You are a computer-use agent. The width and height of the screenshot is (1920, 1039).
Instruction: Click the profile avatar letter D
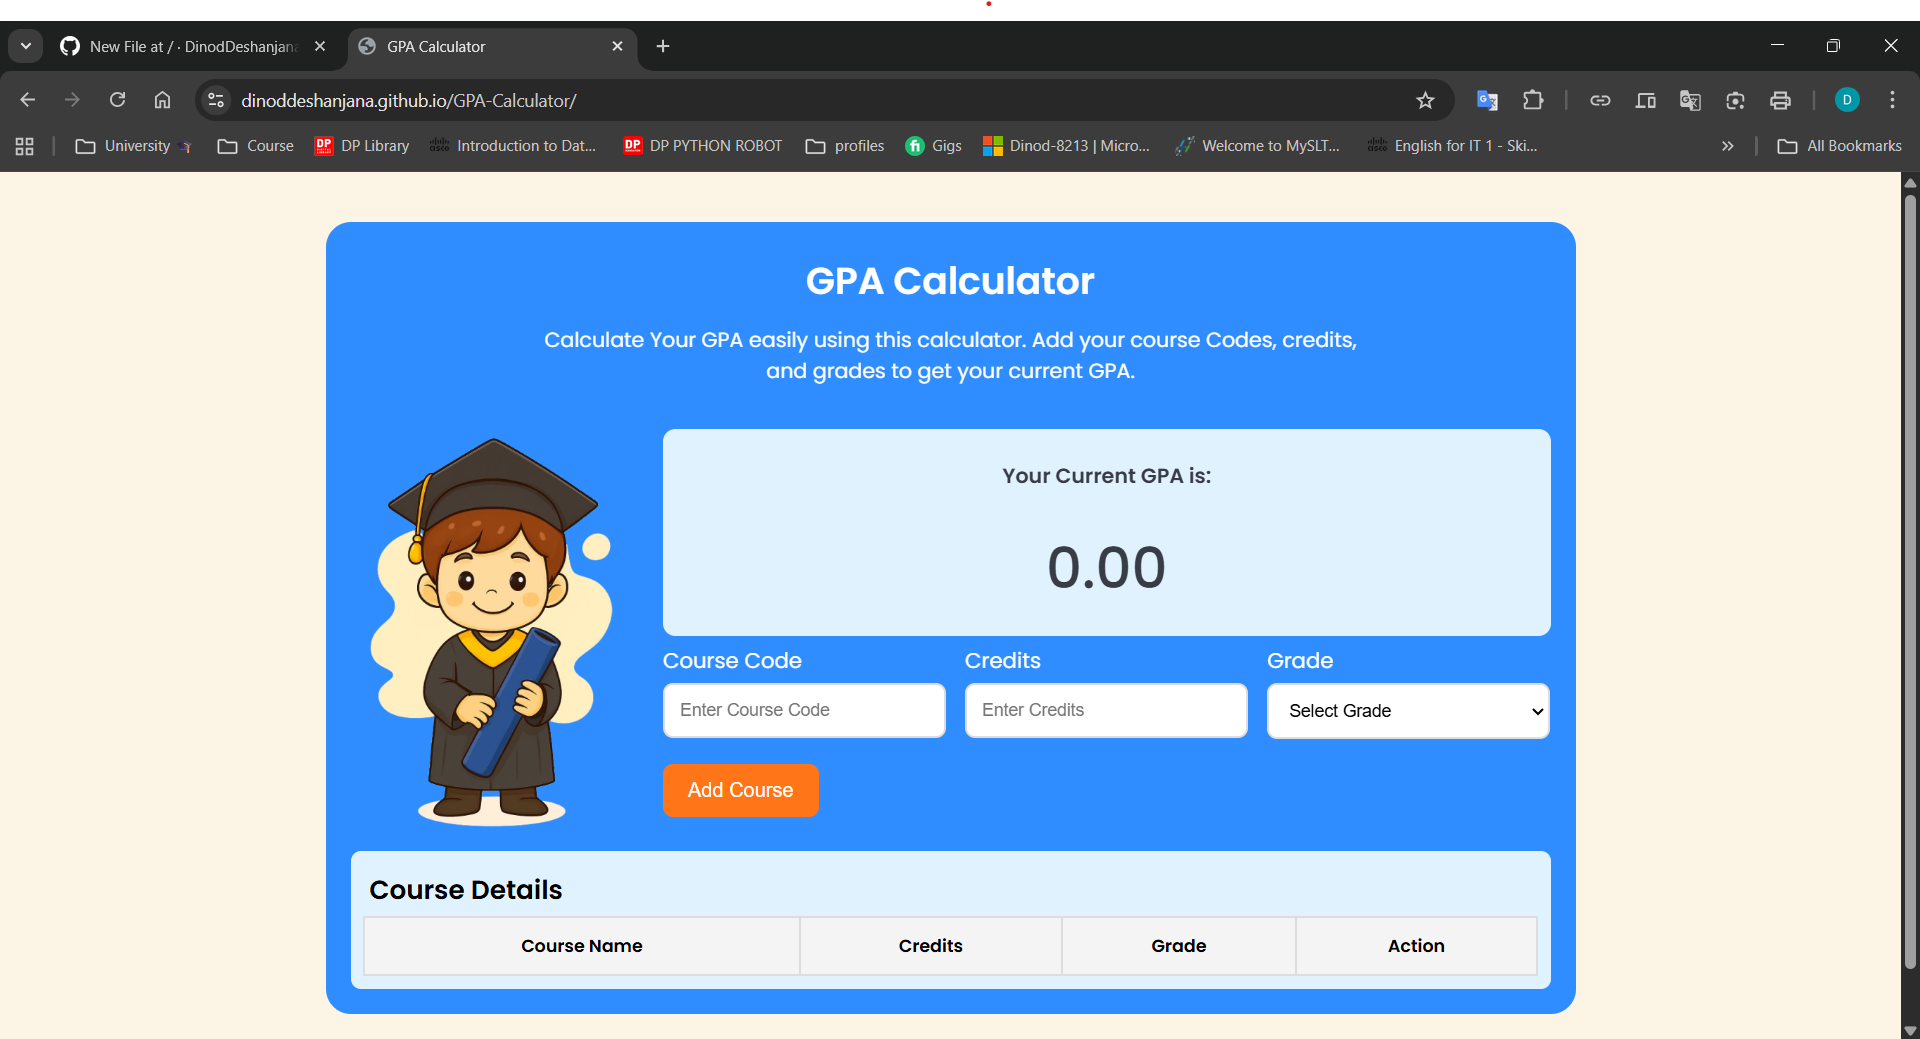1847,100
